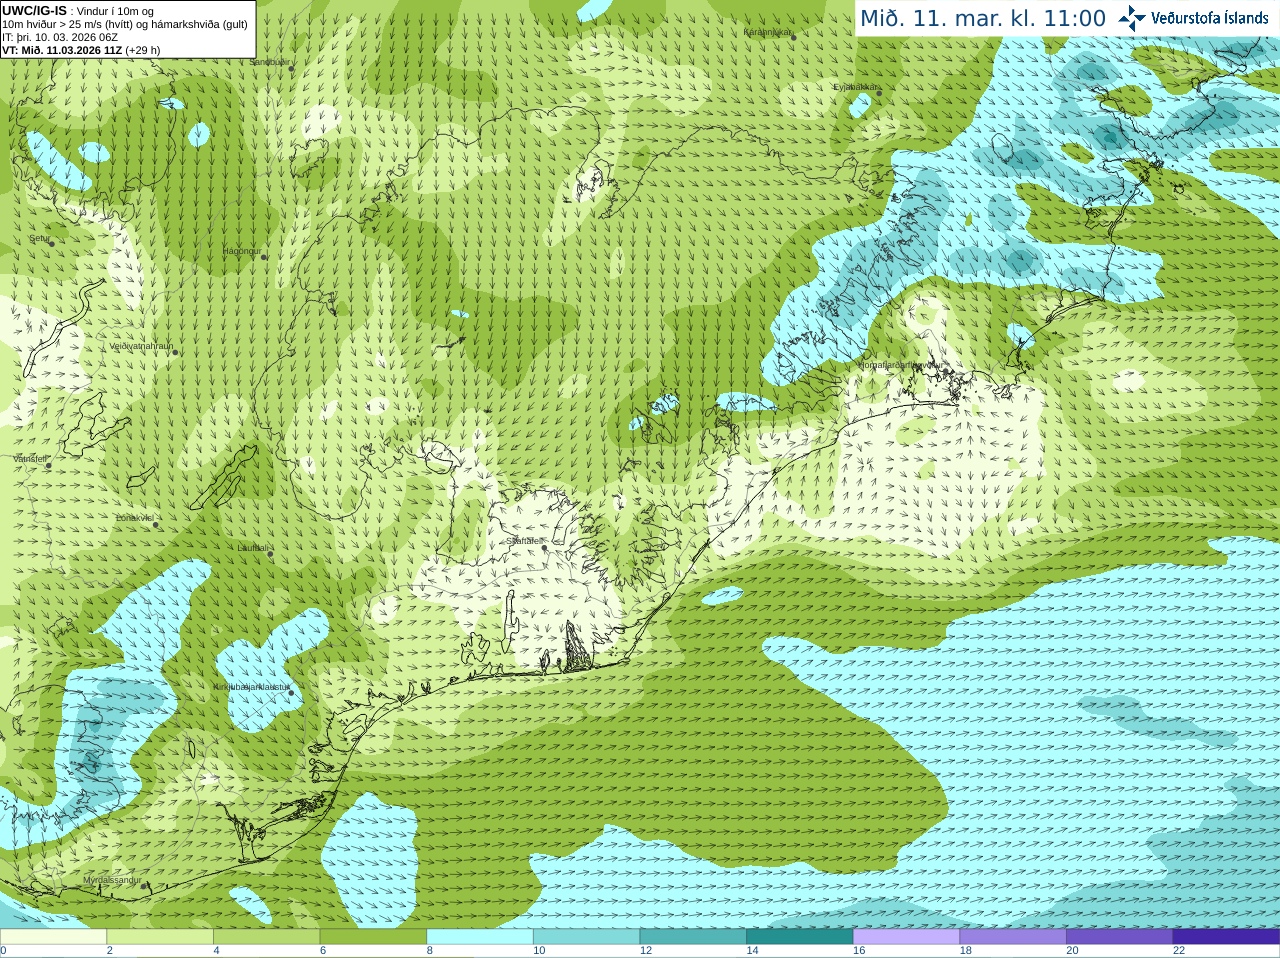
Task: Click the timestamp Mið. 11. mar. kl. 11:00
Action: [983, 18]
